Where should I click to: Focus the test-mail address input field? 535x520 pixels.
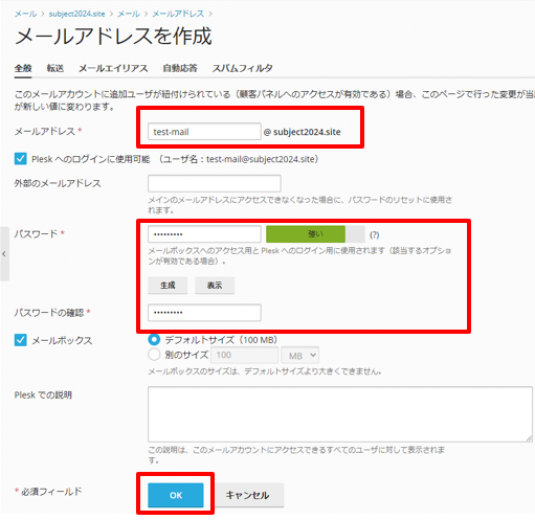tap(204, 132)
